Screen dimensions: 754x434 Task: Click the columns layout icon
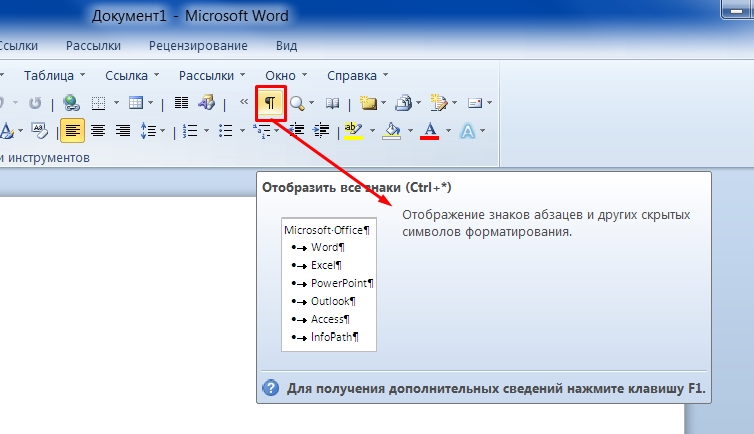click(181, 102)
